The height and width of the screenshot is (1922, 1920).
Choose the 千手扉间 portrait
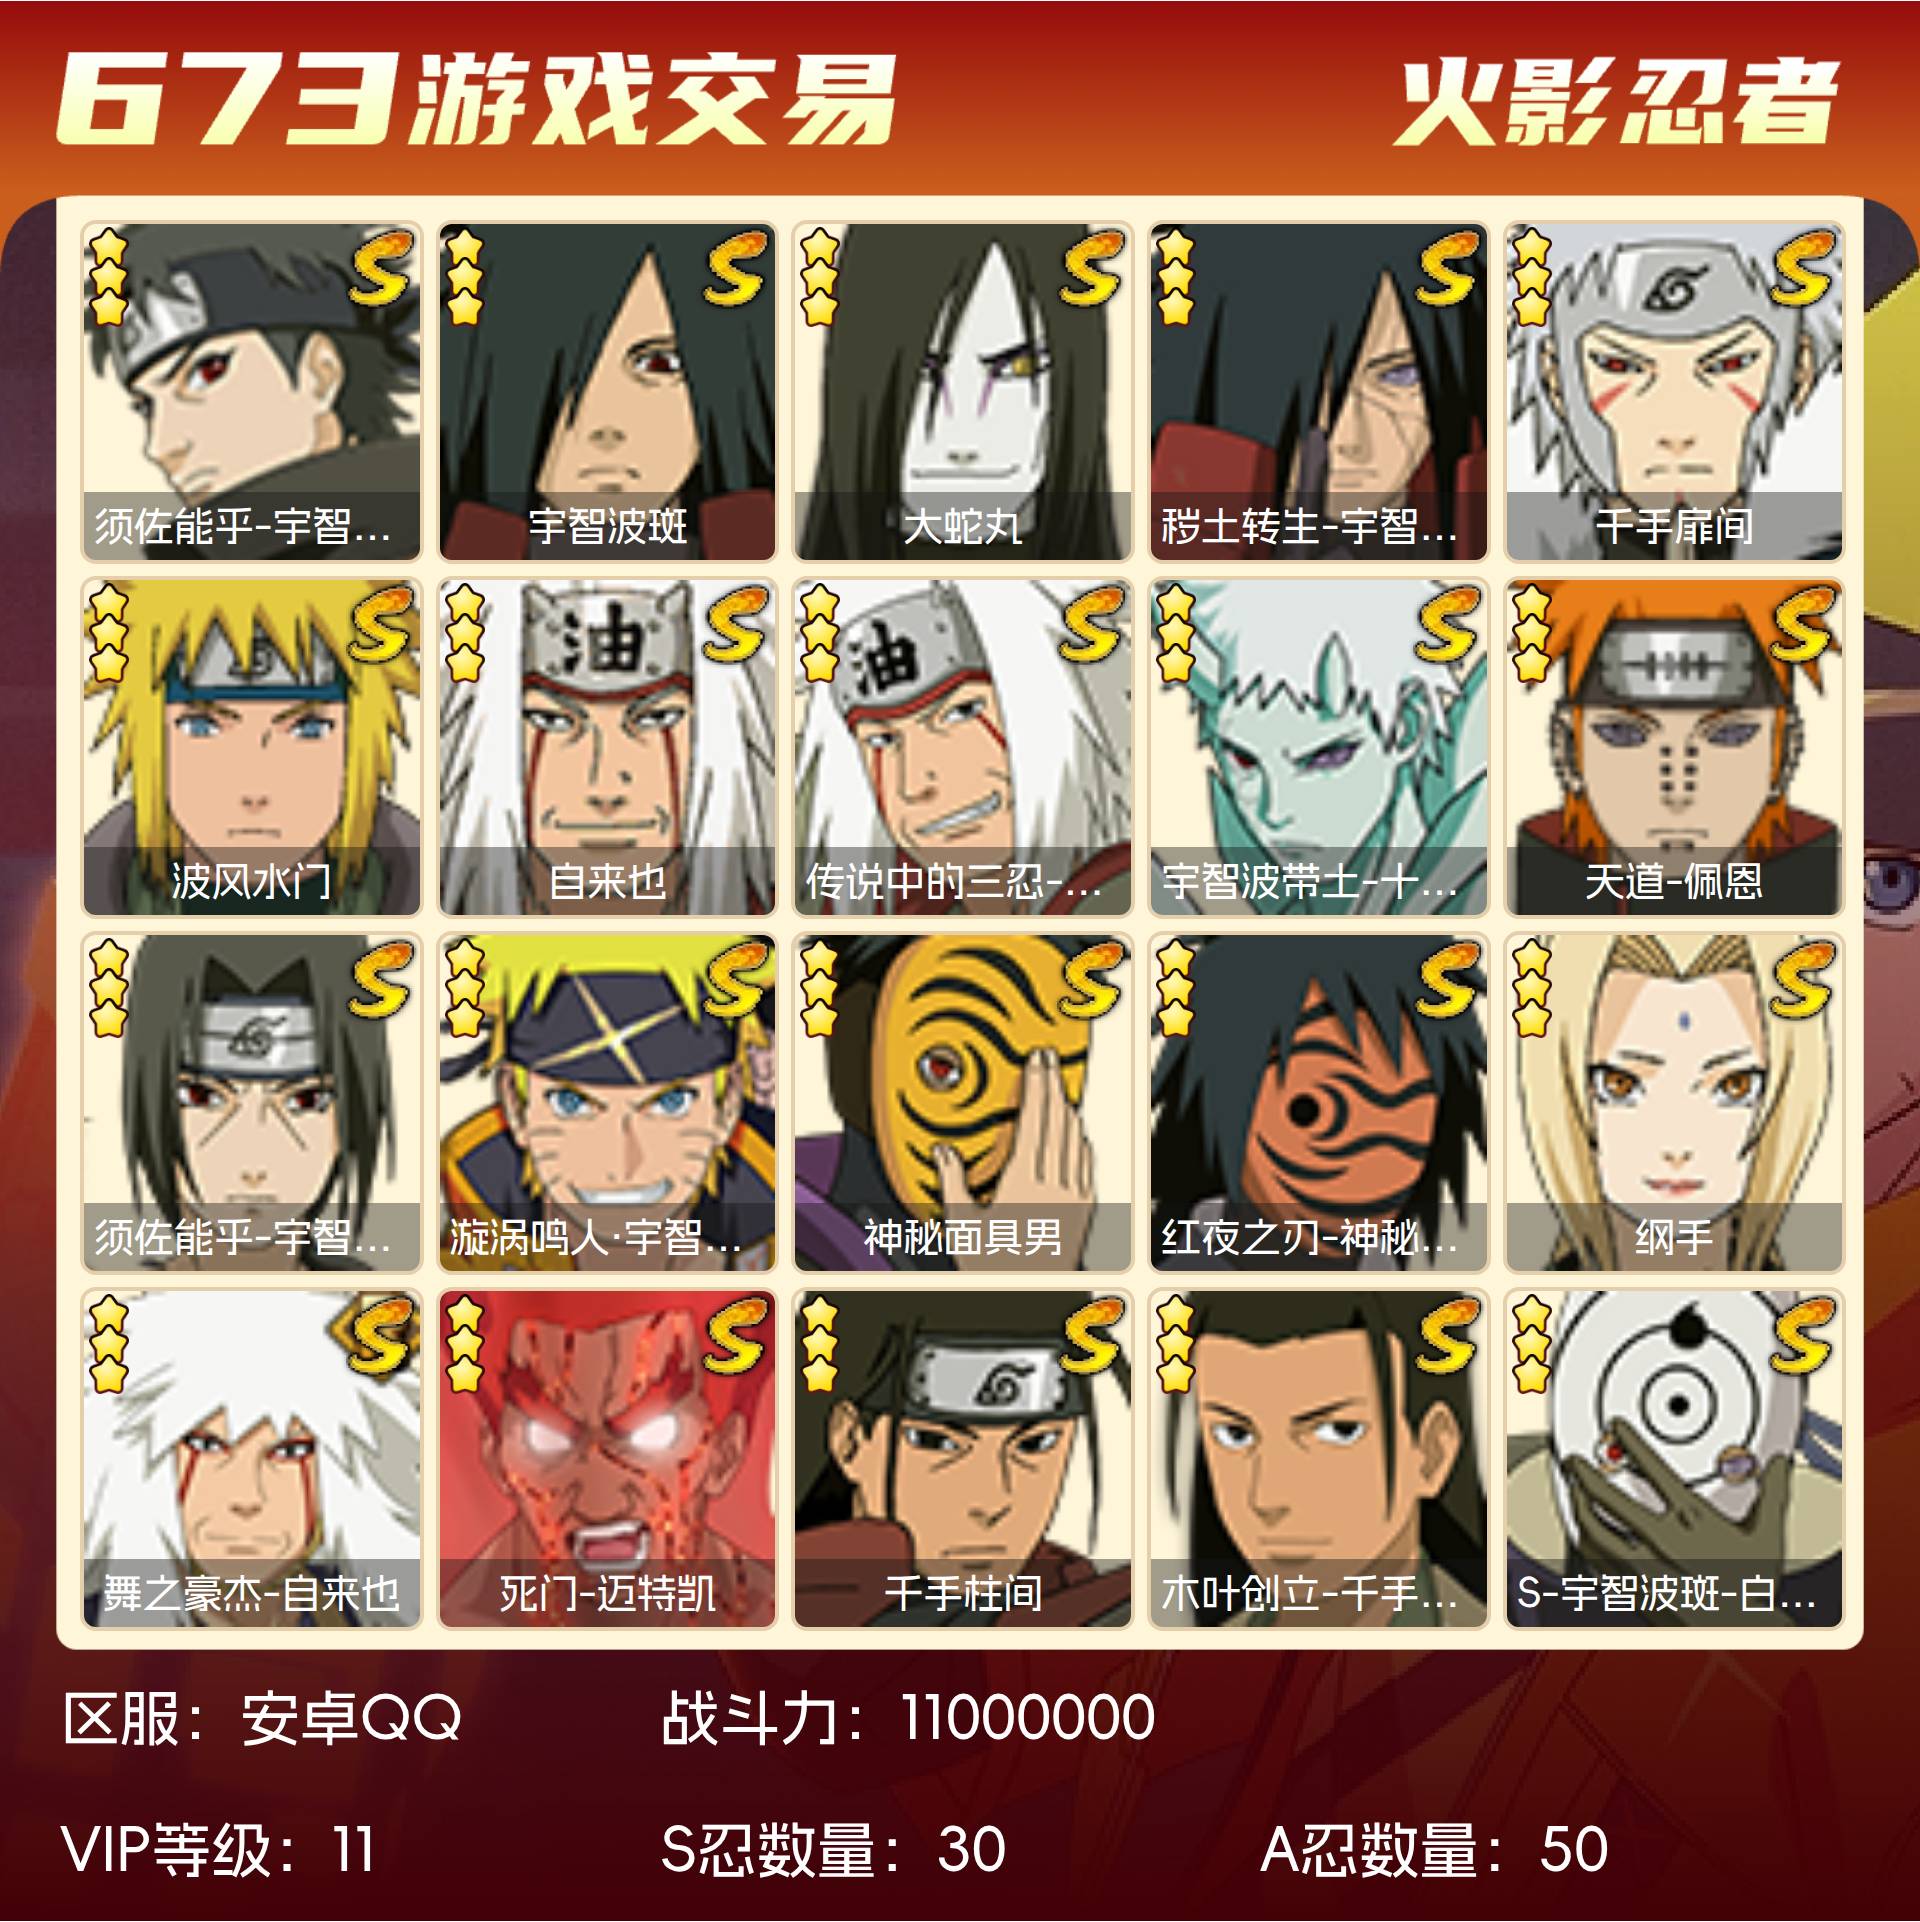click(x=1674, y=391)
